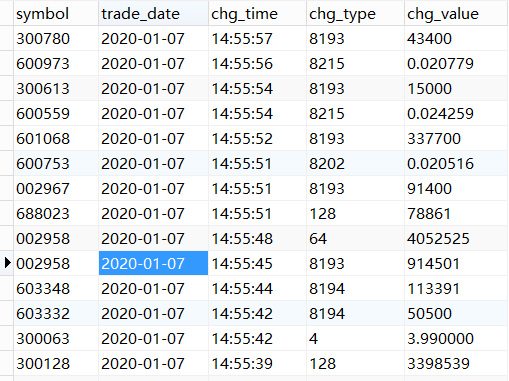This screenshot has width=509, height=381.
Task: Select the trade_date column header
Action: 153,14
